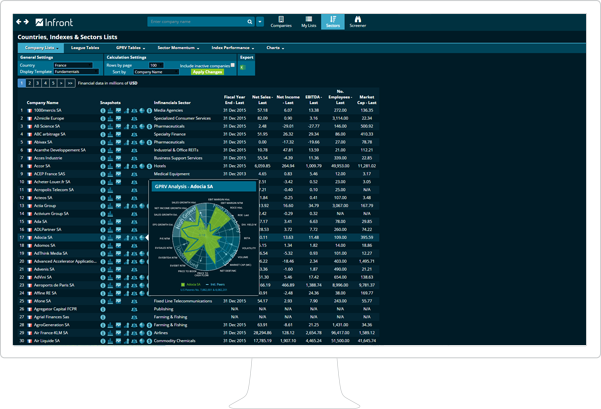Export the list to Excel
The width and height of the screenshot is (601, 409).
point(242,67)
